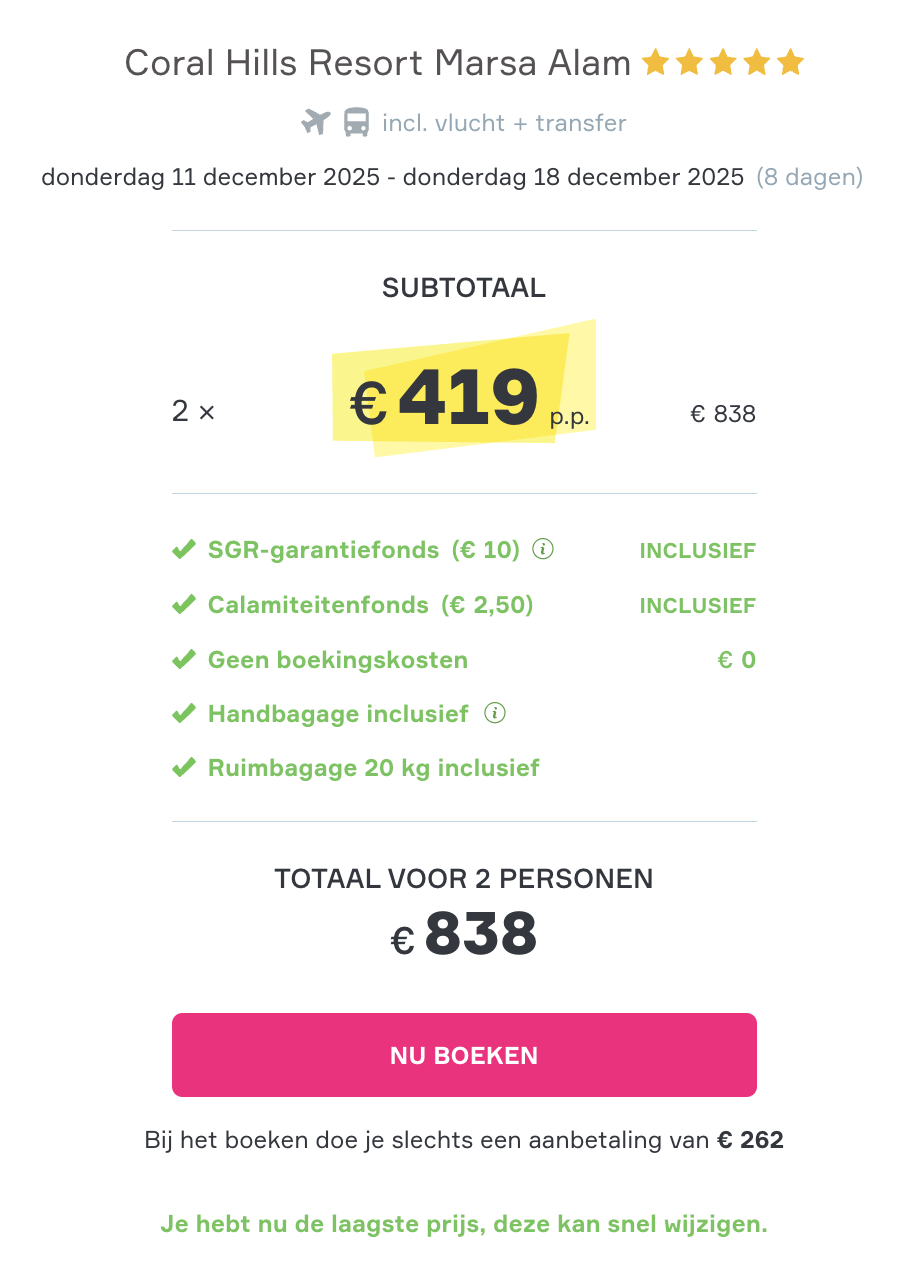Click the Ruimbagage 20 kg inclusief text
This screenshot has width=898, height=1270.
point(373,768)
